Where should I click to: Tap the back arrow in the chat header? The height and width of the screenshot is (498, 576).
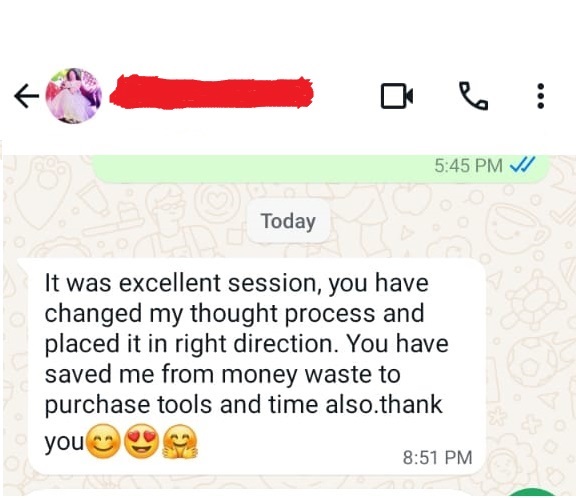[26, 96]
